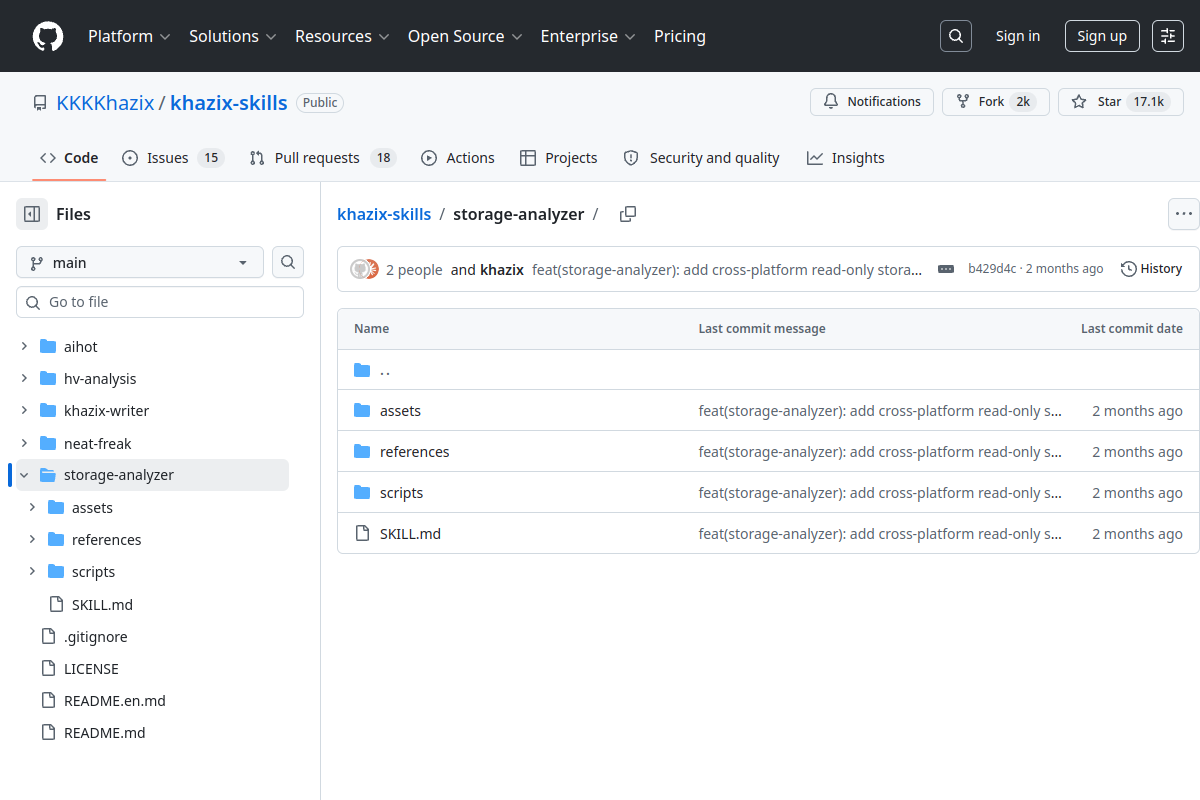
Task: Expand the references subfolder chevron in tree
Action: point(32,540)
